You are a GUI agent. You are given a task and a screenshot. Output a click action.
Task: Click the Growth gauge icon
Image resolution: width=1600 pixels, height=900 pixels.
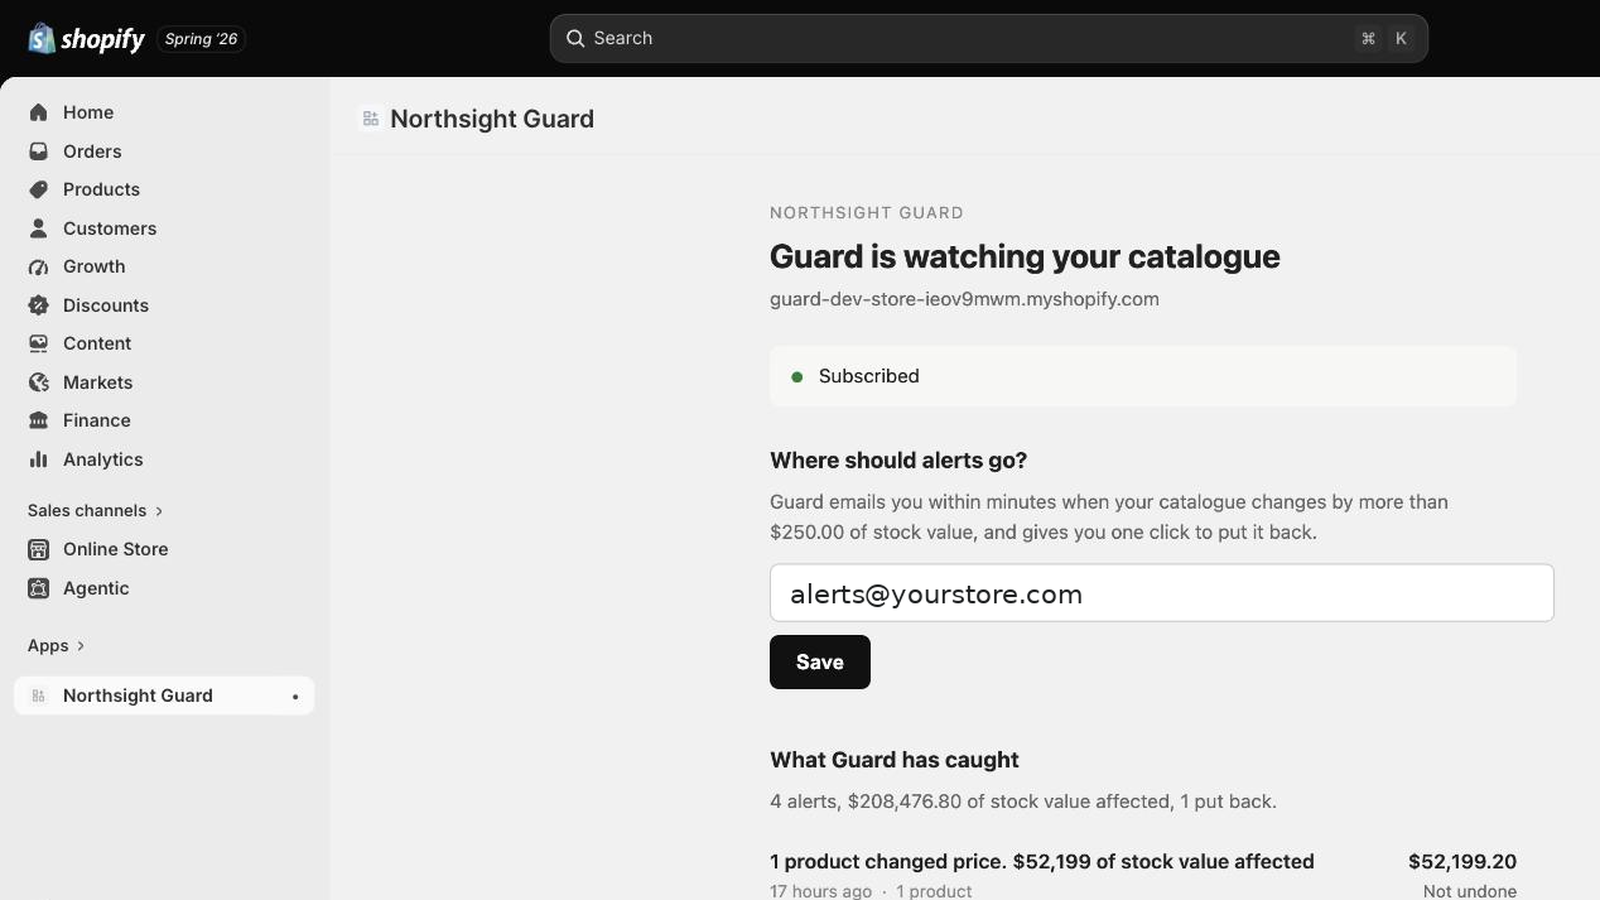coord(38,266)
